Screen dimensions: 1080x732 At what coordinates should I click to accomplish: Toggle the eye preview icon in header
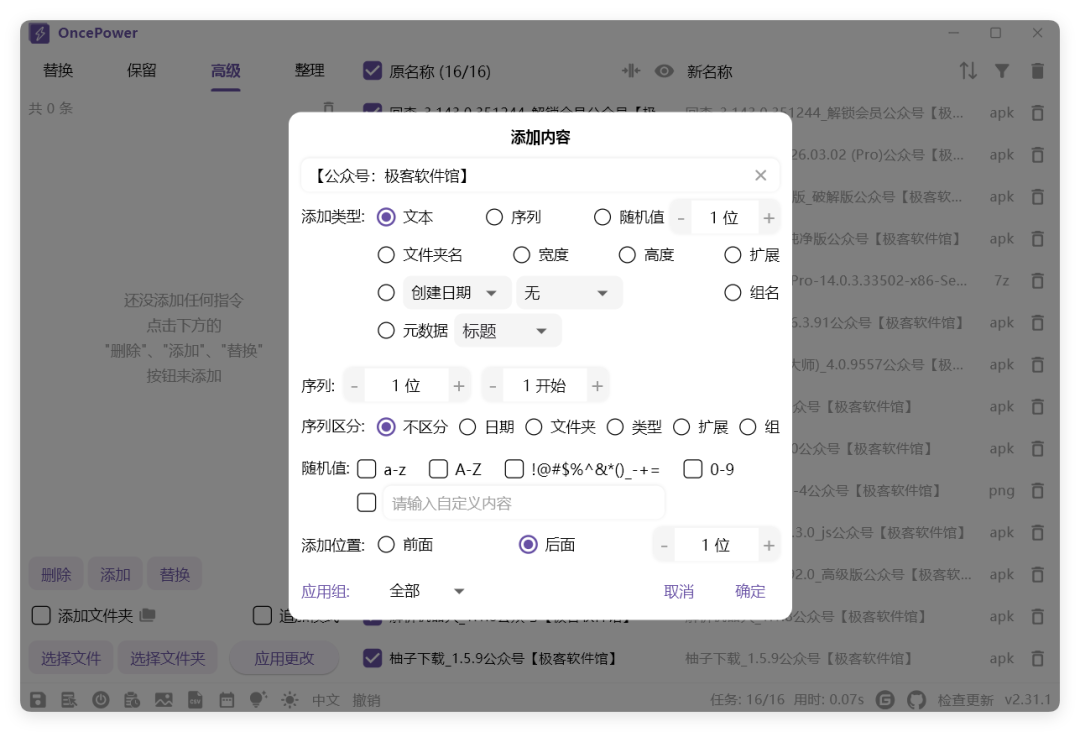click(664, 71)
